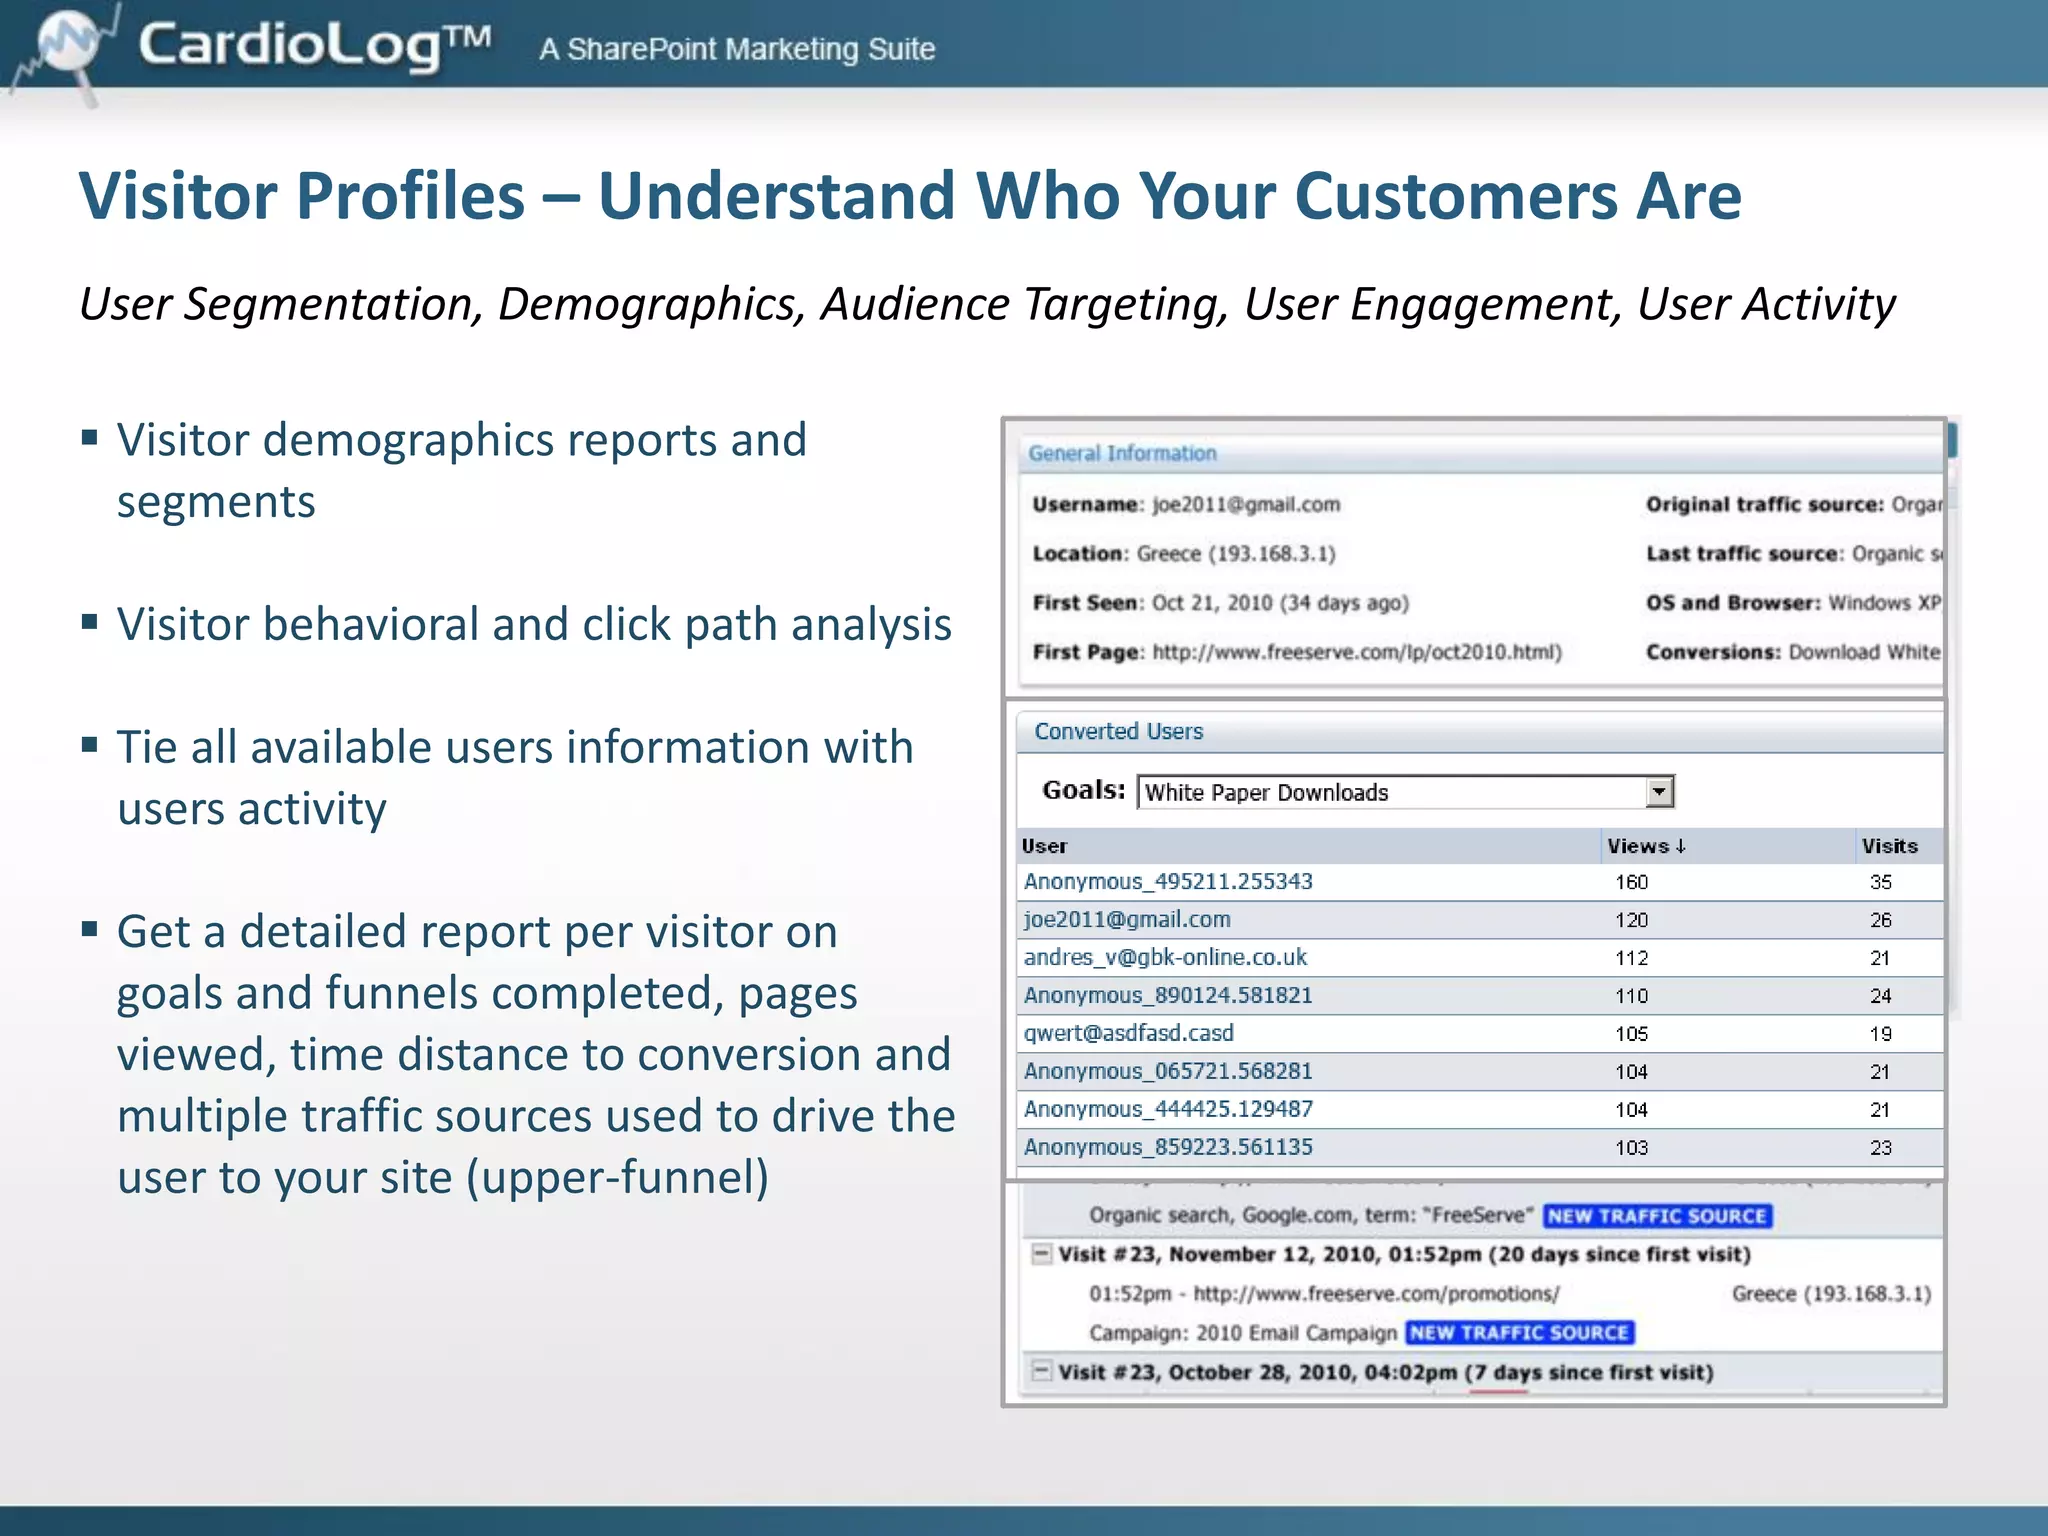Open user Anonymous_065721.568281
This screenshot has height=1536, width=2048.
(x=1168, y=1071)
